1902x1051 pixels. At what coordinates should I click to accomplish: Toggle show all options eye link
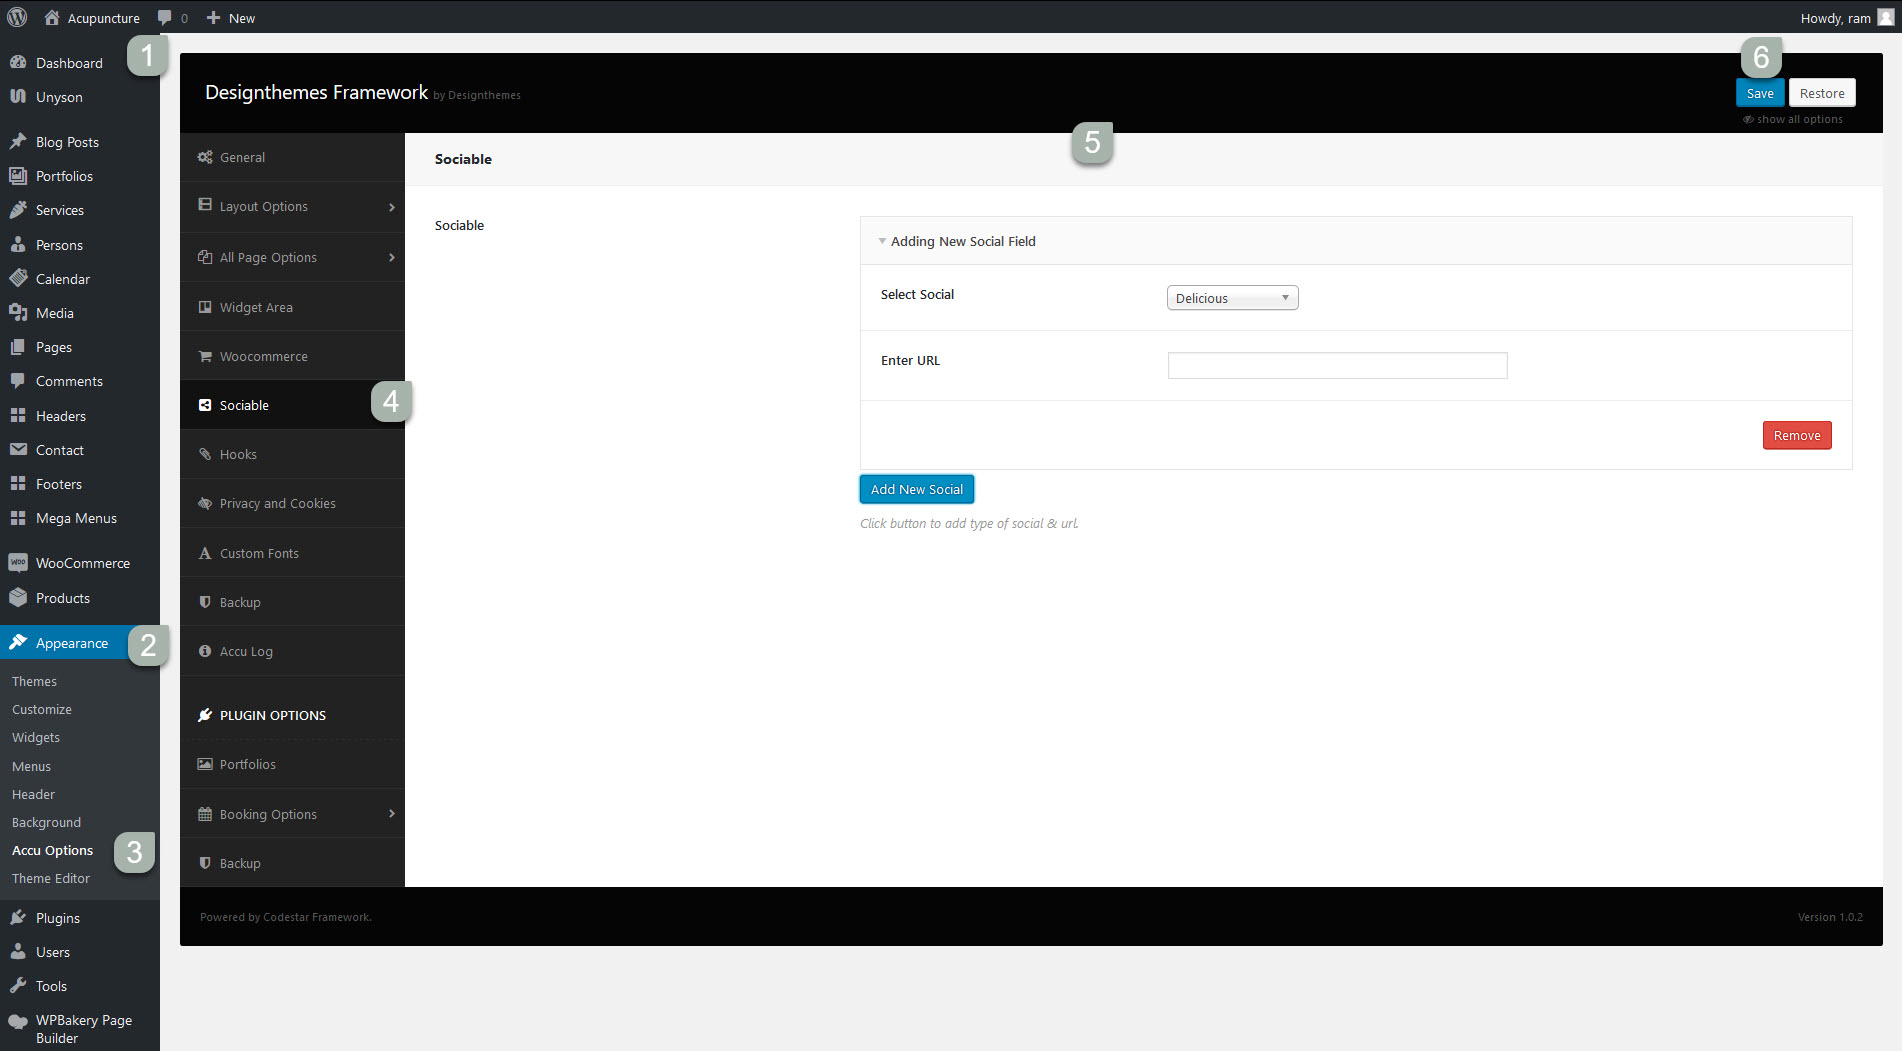(x=1793, y=119)
